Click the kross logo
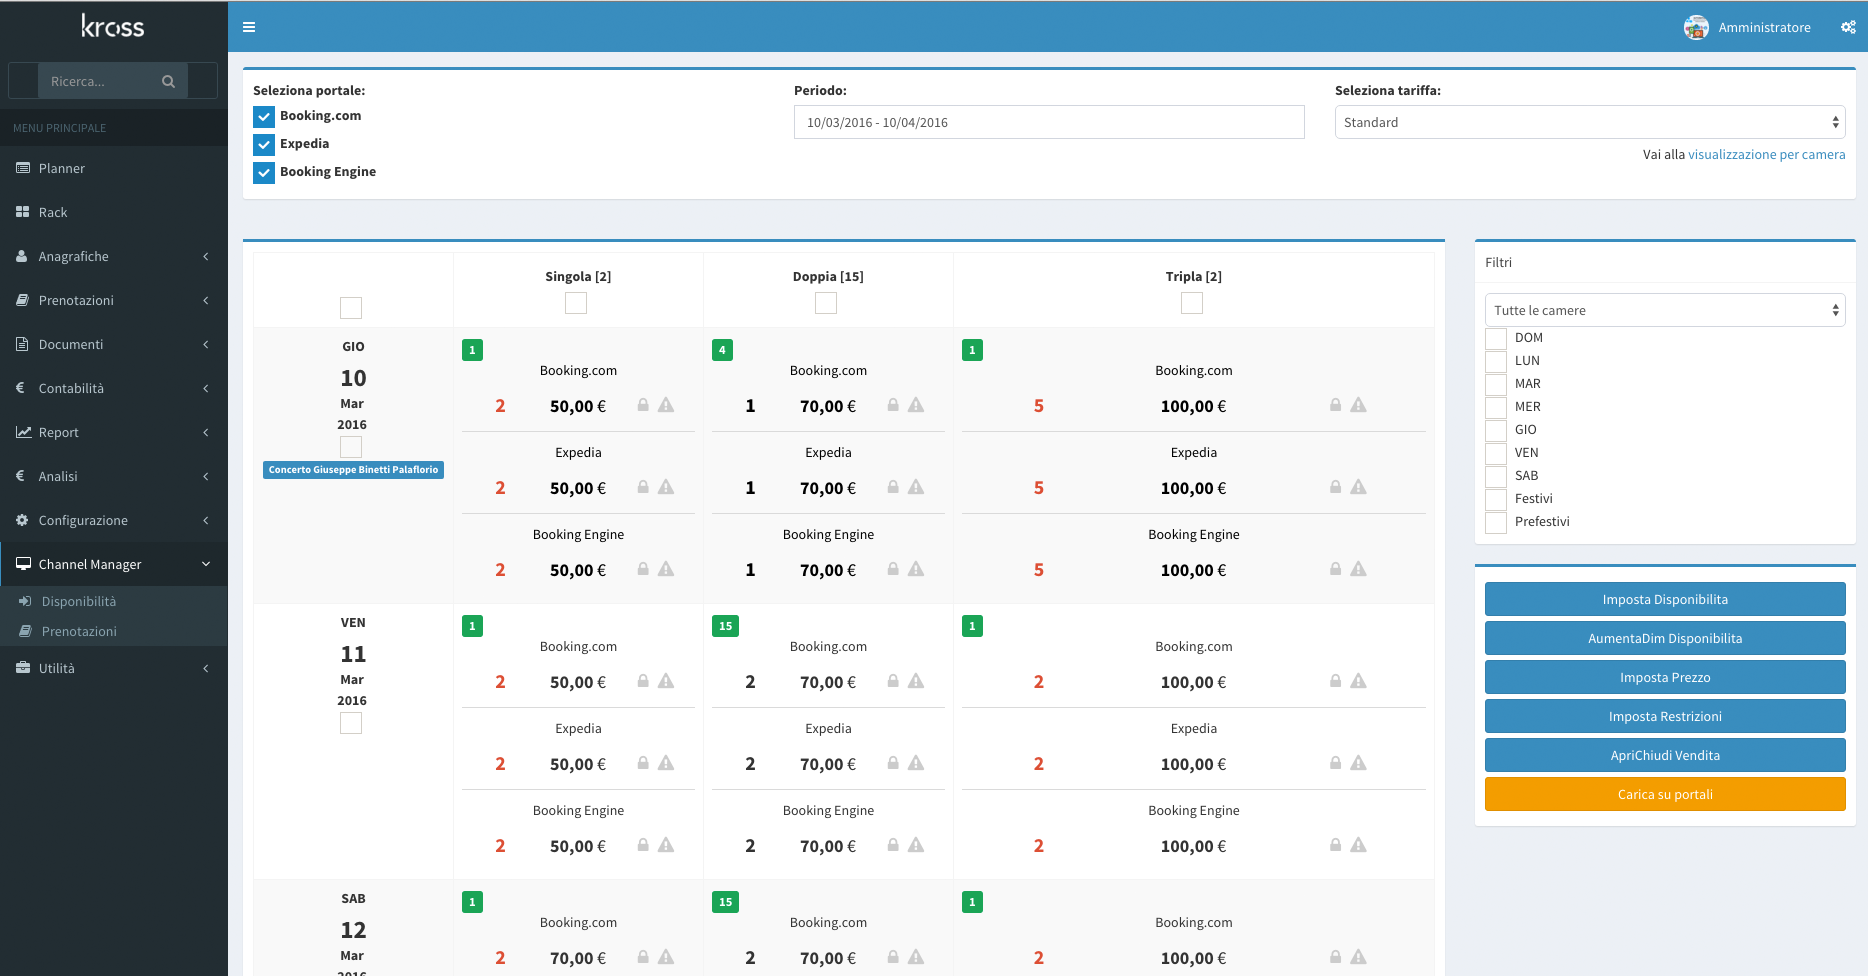 pyautogui.click(x=113, y=26)
